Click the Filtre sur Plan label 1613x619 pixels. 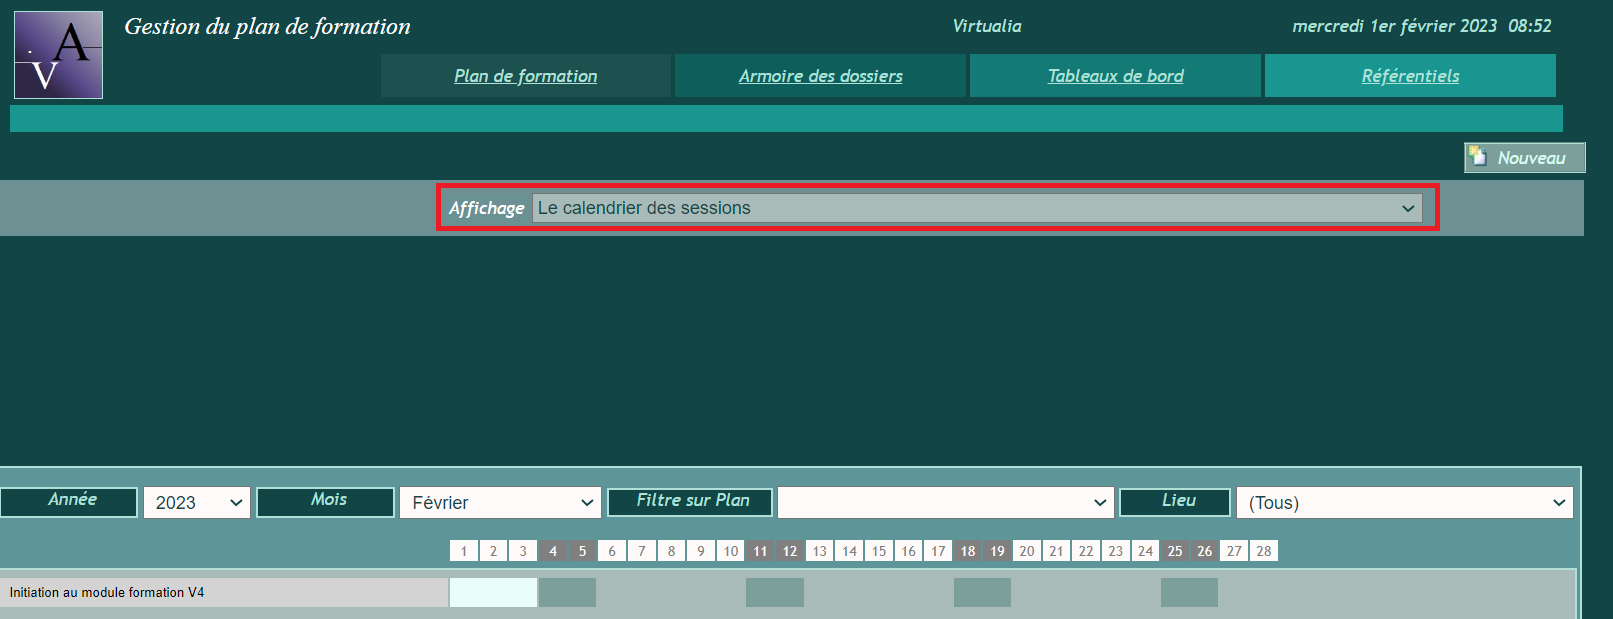(690, 501)
